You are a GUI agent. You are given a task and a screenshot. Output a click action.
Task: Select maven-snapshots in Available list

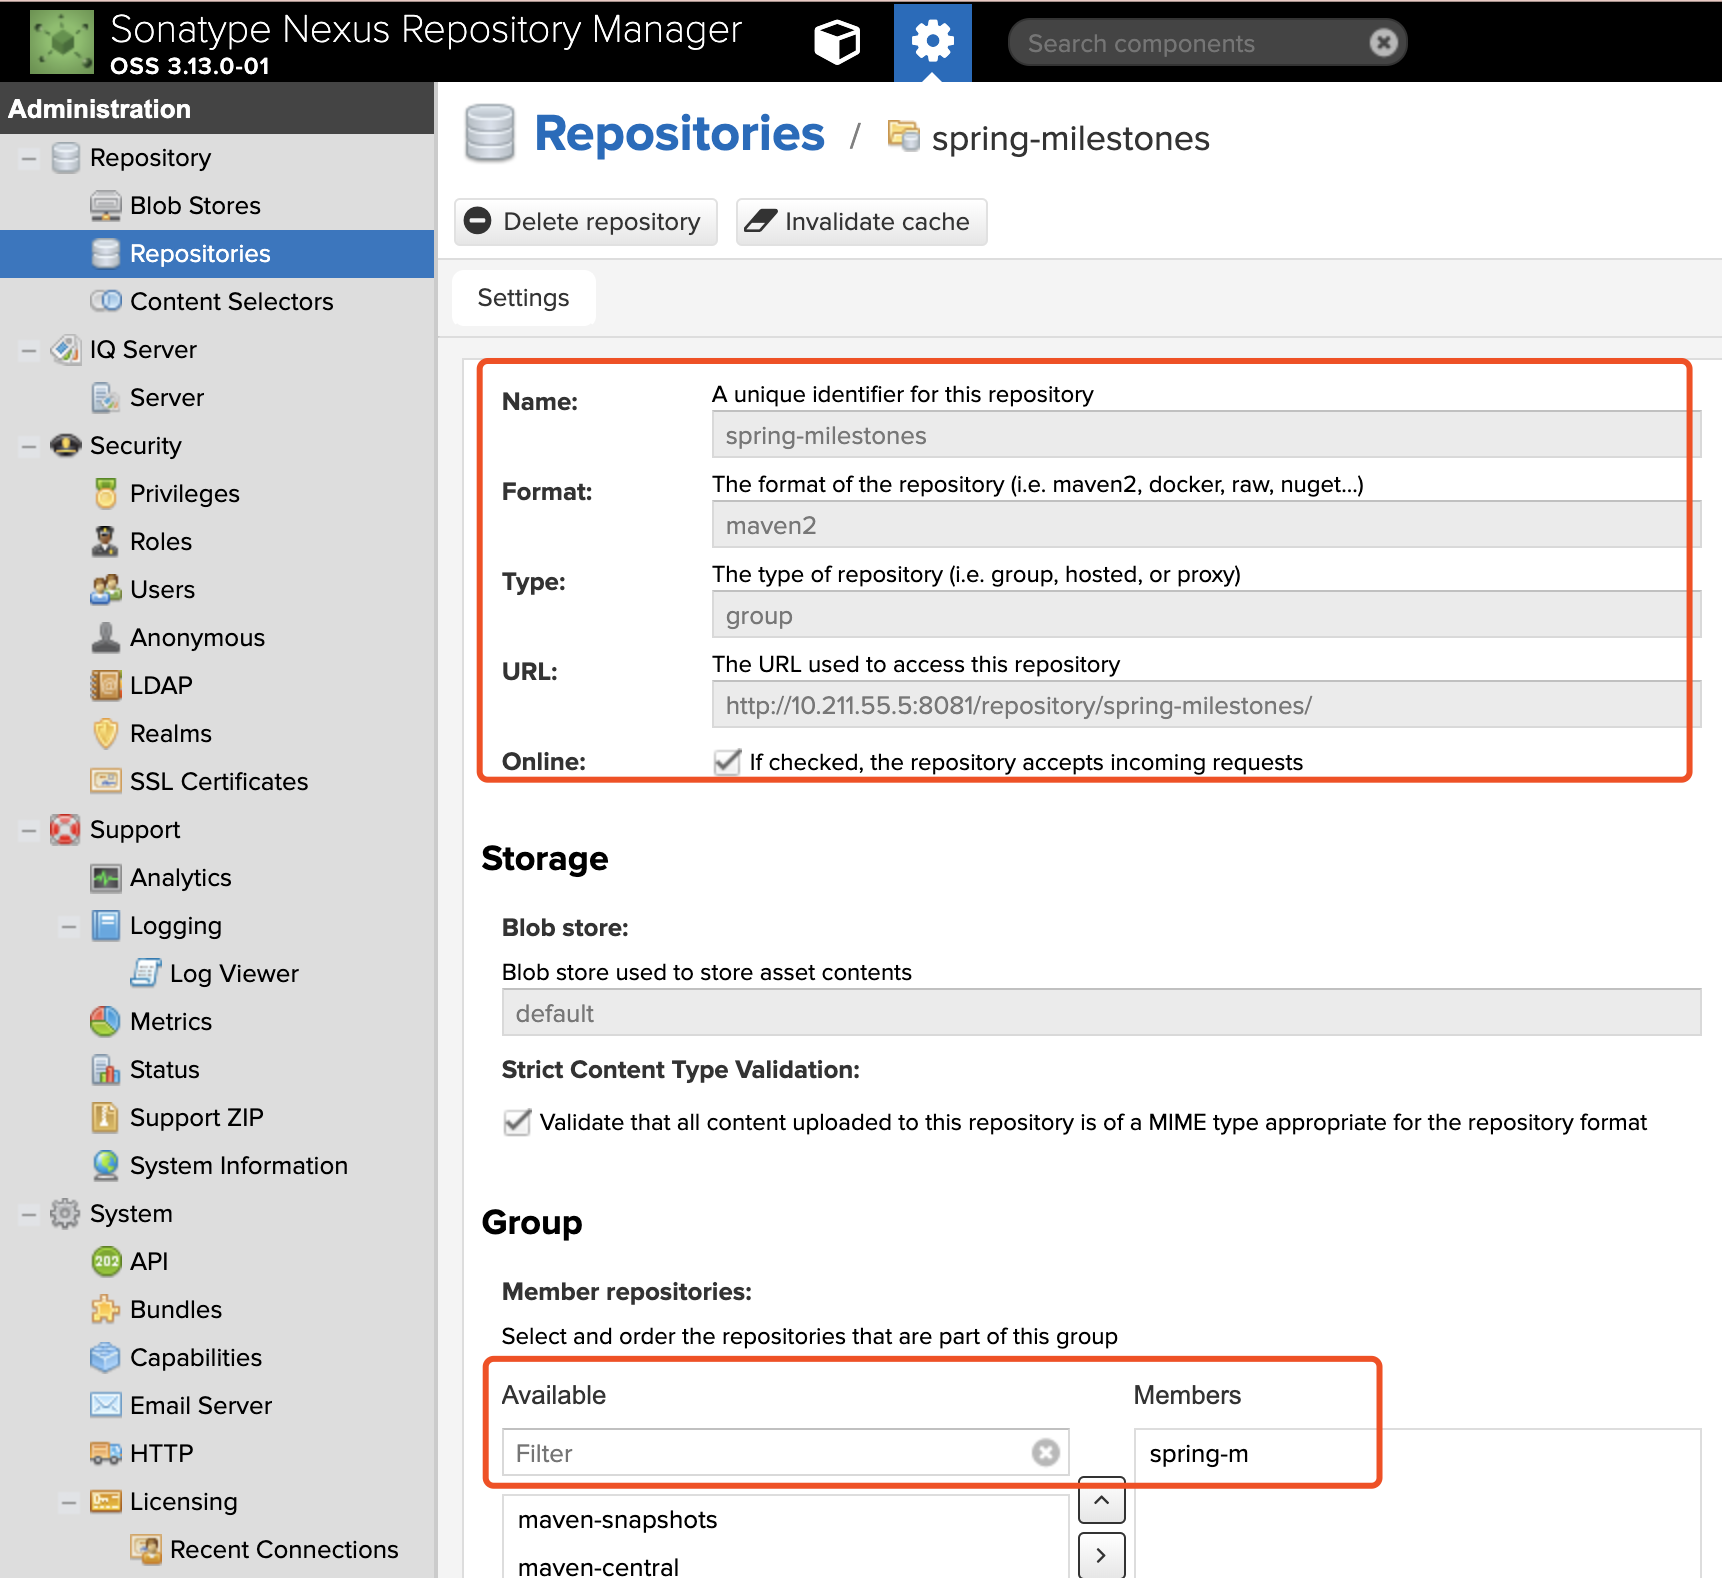pos(787,1520)
